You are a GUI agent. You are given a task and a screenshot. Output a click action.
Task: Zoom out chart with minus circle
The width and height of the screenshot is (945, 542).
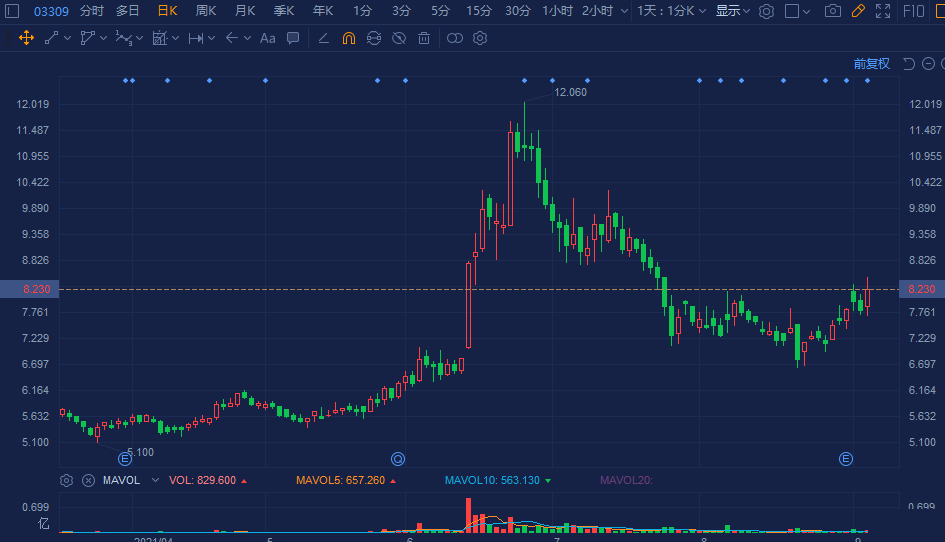point(929,64)
